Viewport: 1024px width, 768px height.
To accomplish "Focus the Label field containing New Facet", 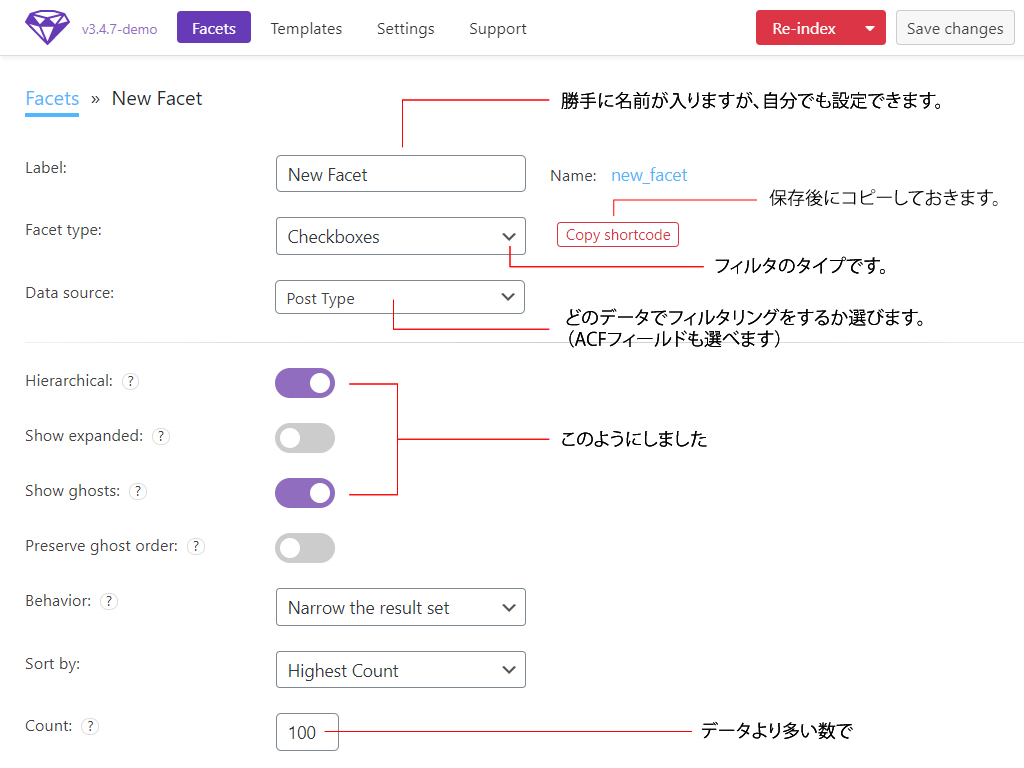I will pyautogui.click(x=401, y=174).
